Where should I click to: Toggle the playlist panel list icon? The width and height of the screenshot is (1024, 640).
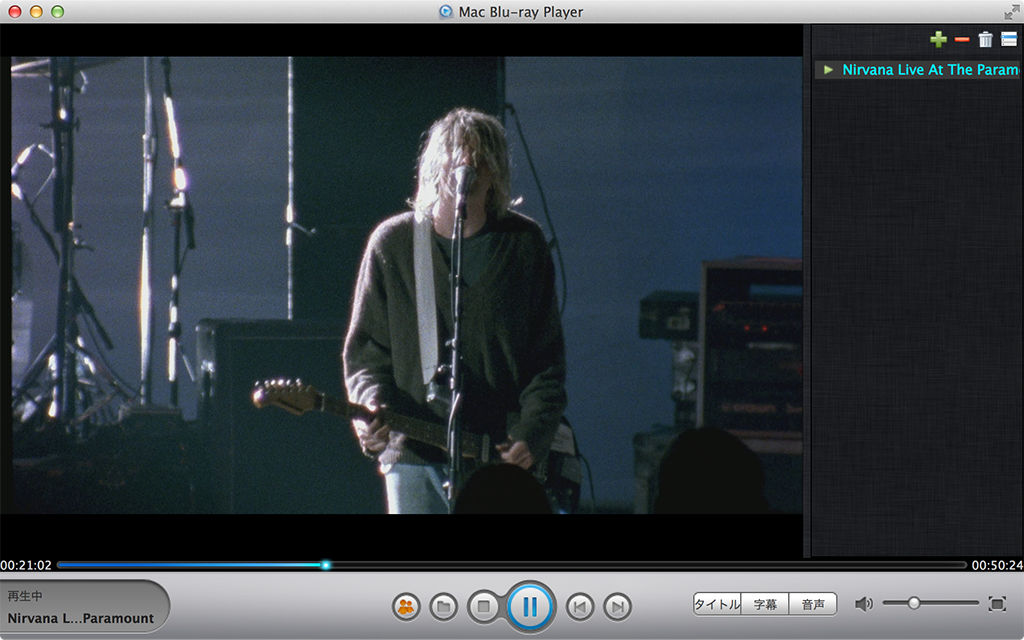(x=1009, y=39)
